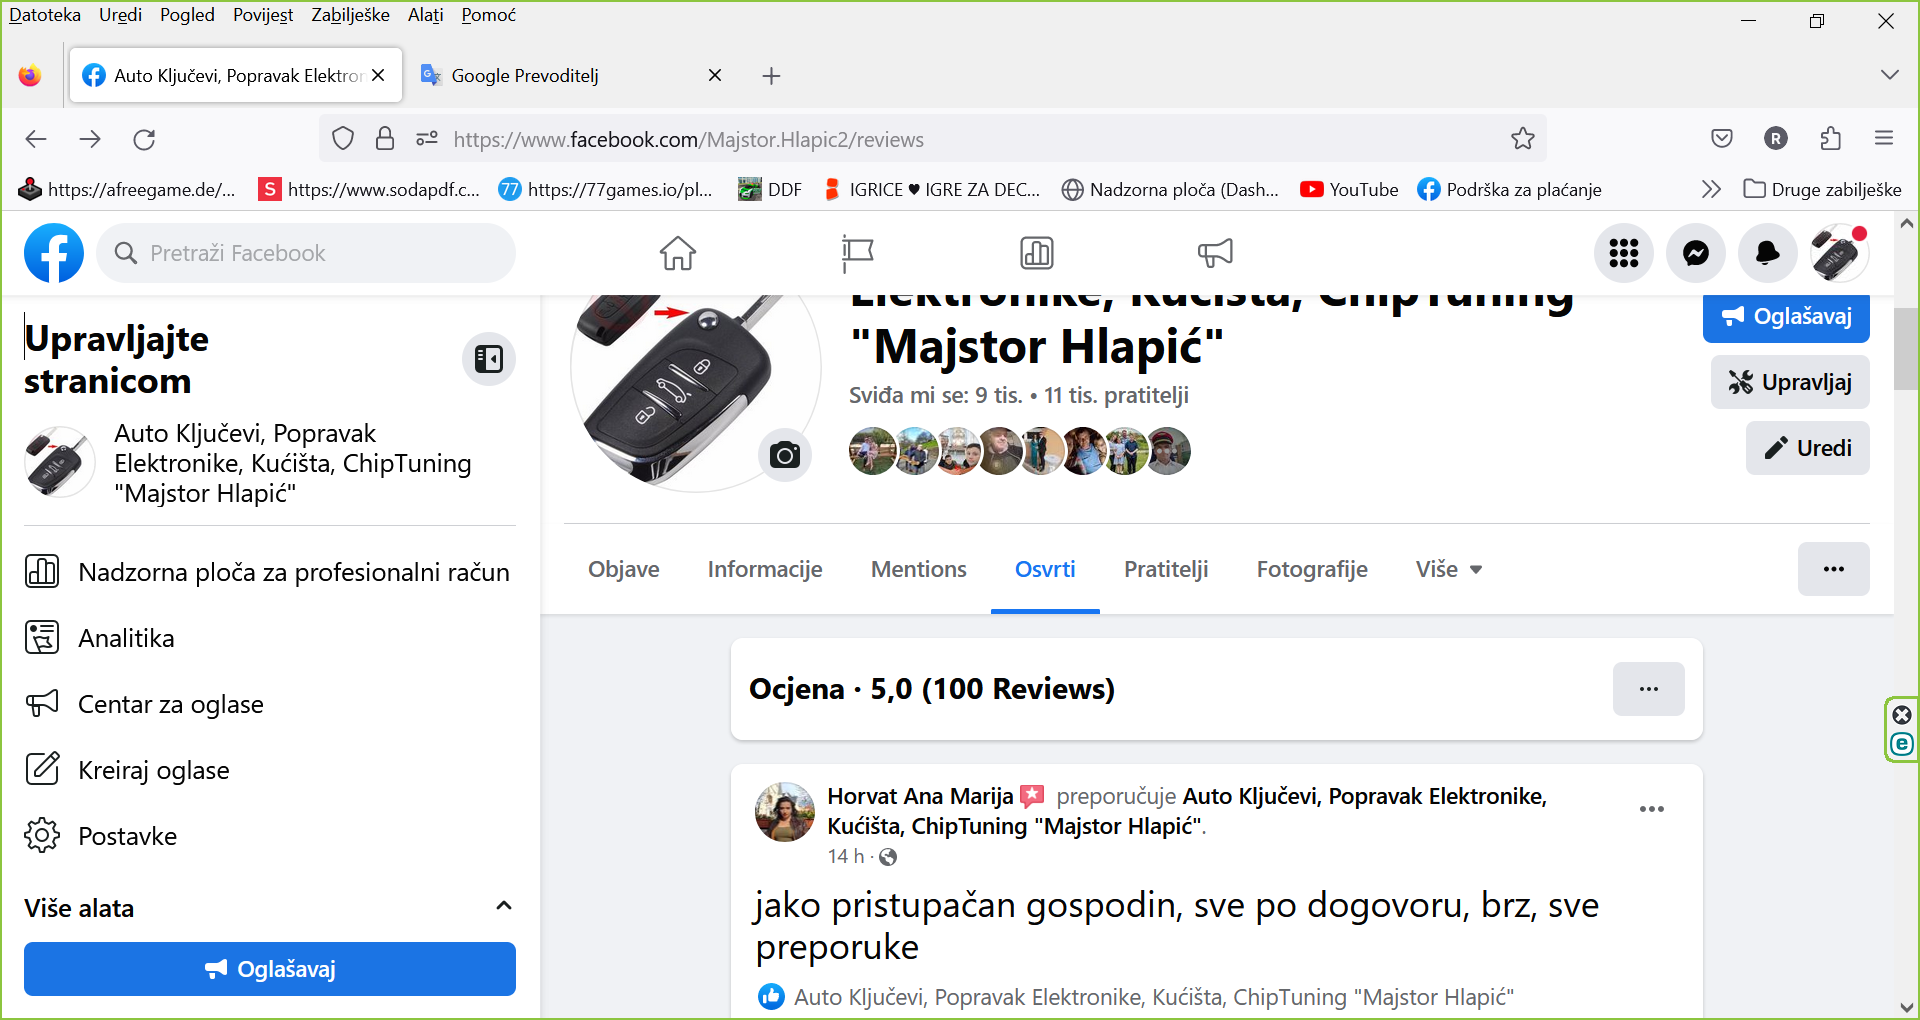Screen dimensions: 1920x1020
Task: Open the Pogled menu
Action: click(x=187, y=15)
